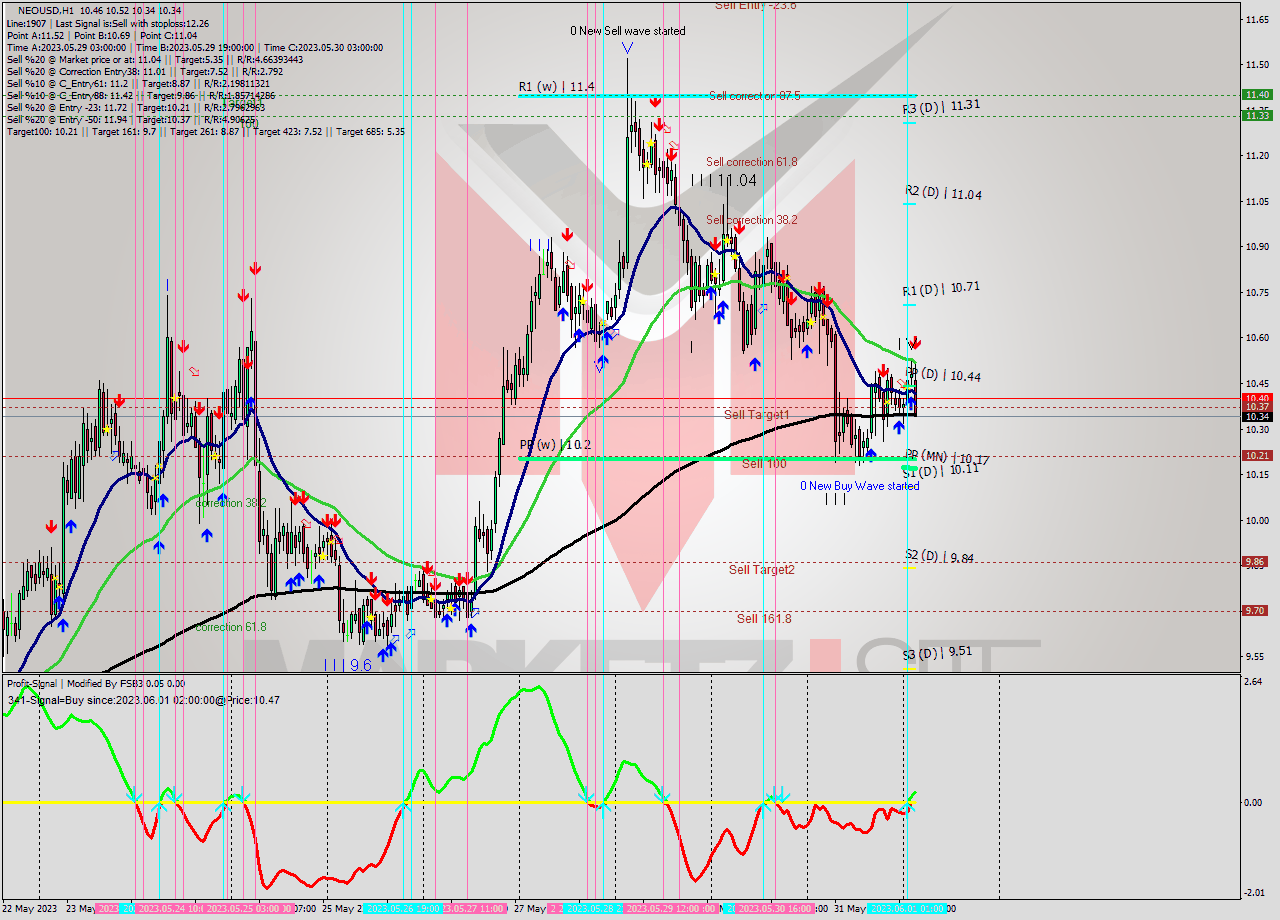Screen dimensions: 1280x920
Task: Click the green 'correction 61.8' label
Action: (231, 627)
